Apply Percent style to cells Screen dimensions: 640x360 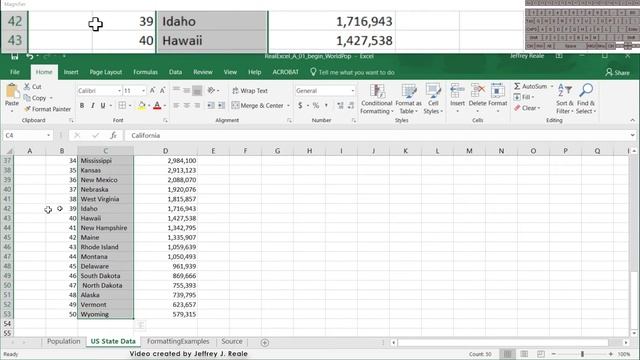[x=316, y=106]
